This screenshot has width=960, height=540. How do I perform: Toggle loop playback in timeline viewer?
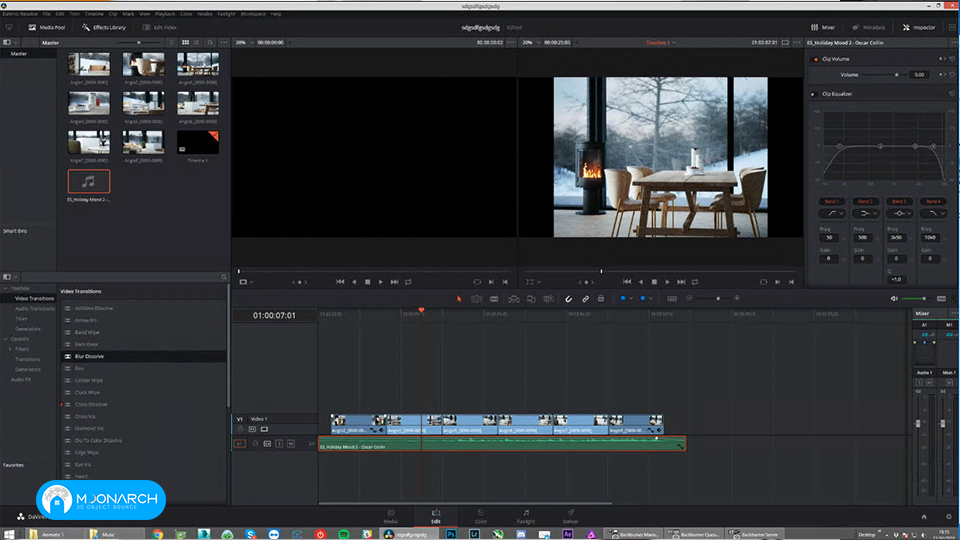[695, 282]
